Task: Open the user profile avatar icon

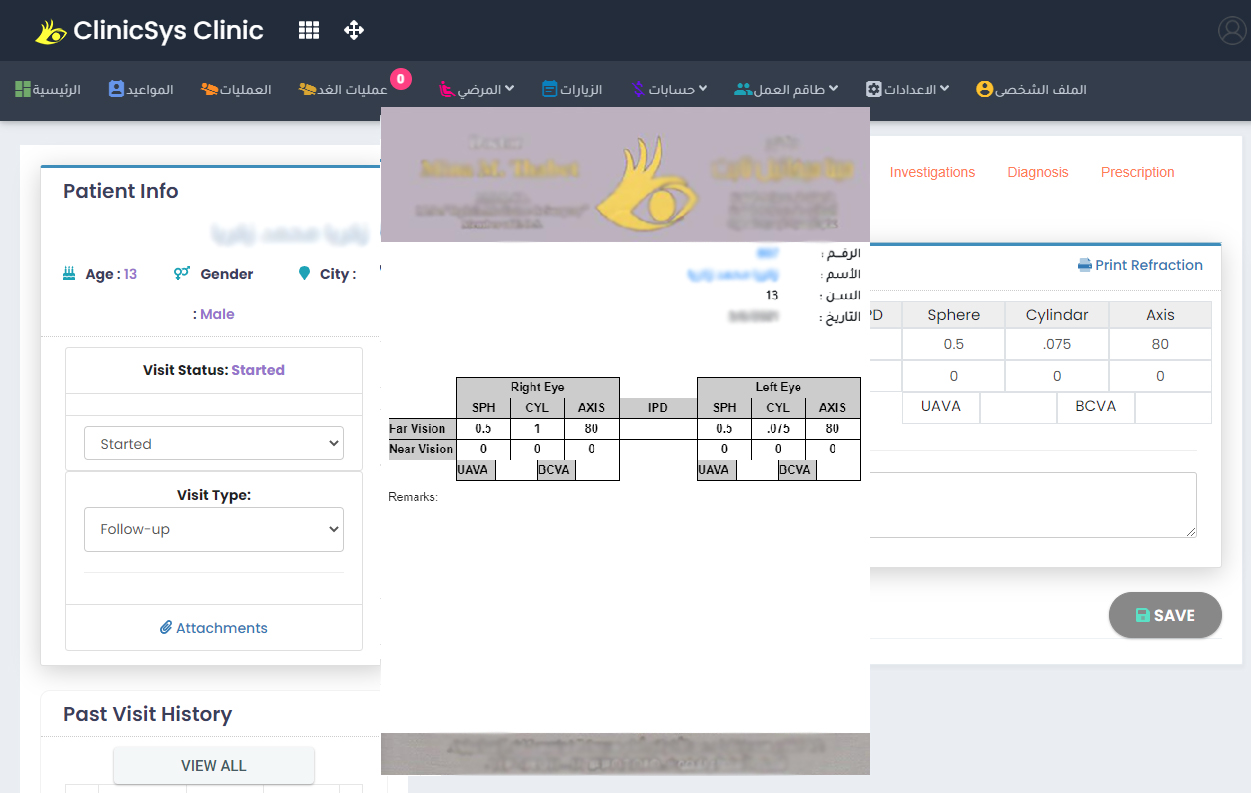Action: [1231, 30]
